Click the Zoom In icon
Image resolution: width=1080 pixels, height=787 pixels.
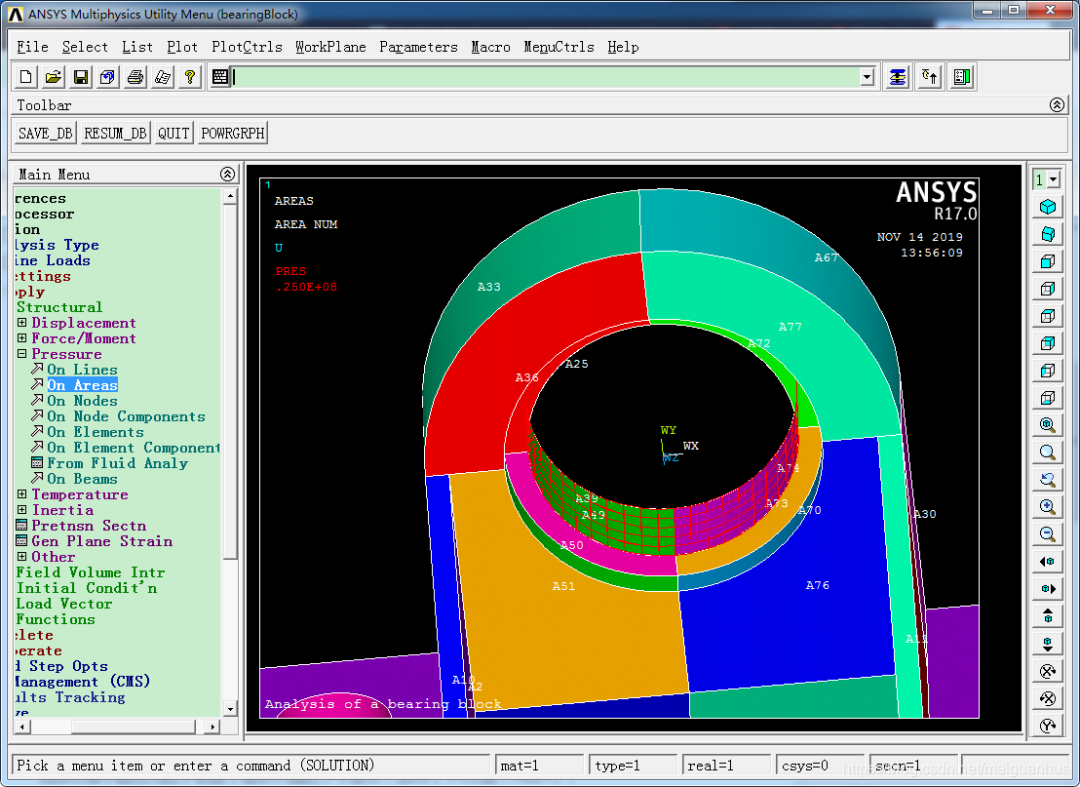pos(1048,507)
